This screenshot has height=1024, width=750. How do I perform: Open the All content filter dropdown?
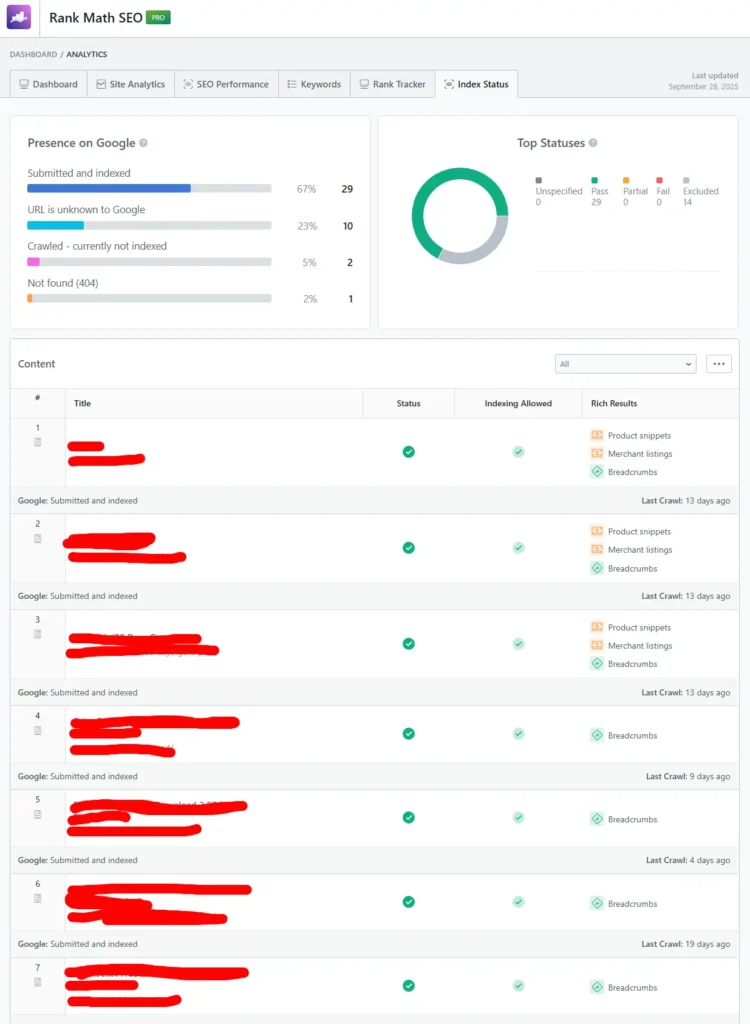pyautogui.click(x=625, y=364)
